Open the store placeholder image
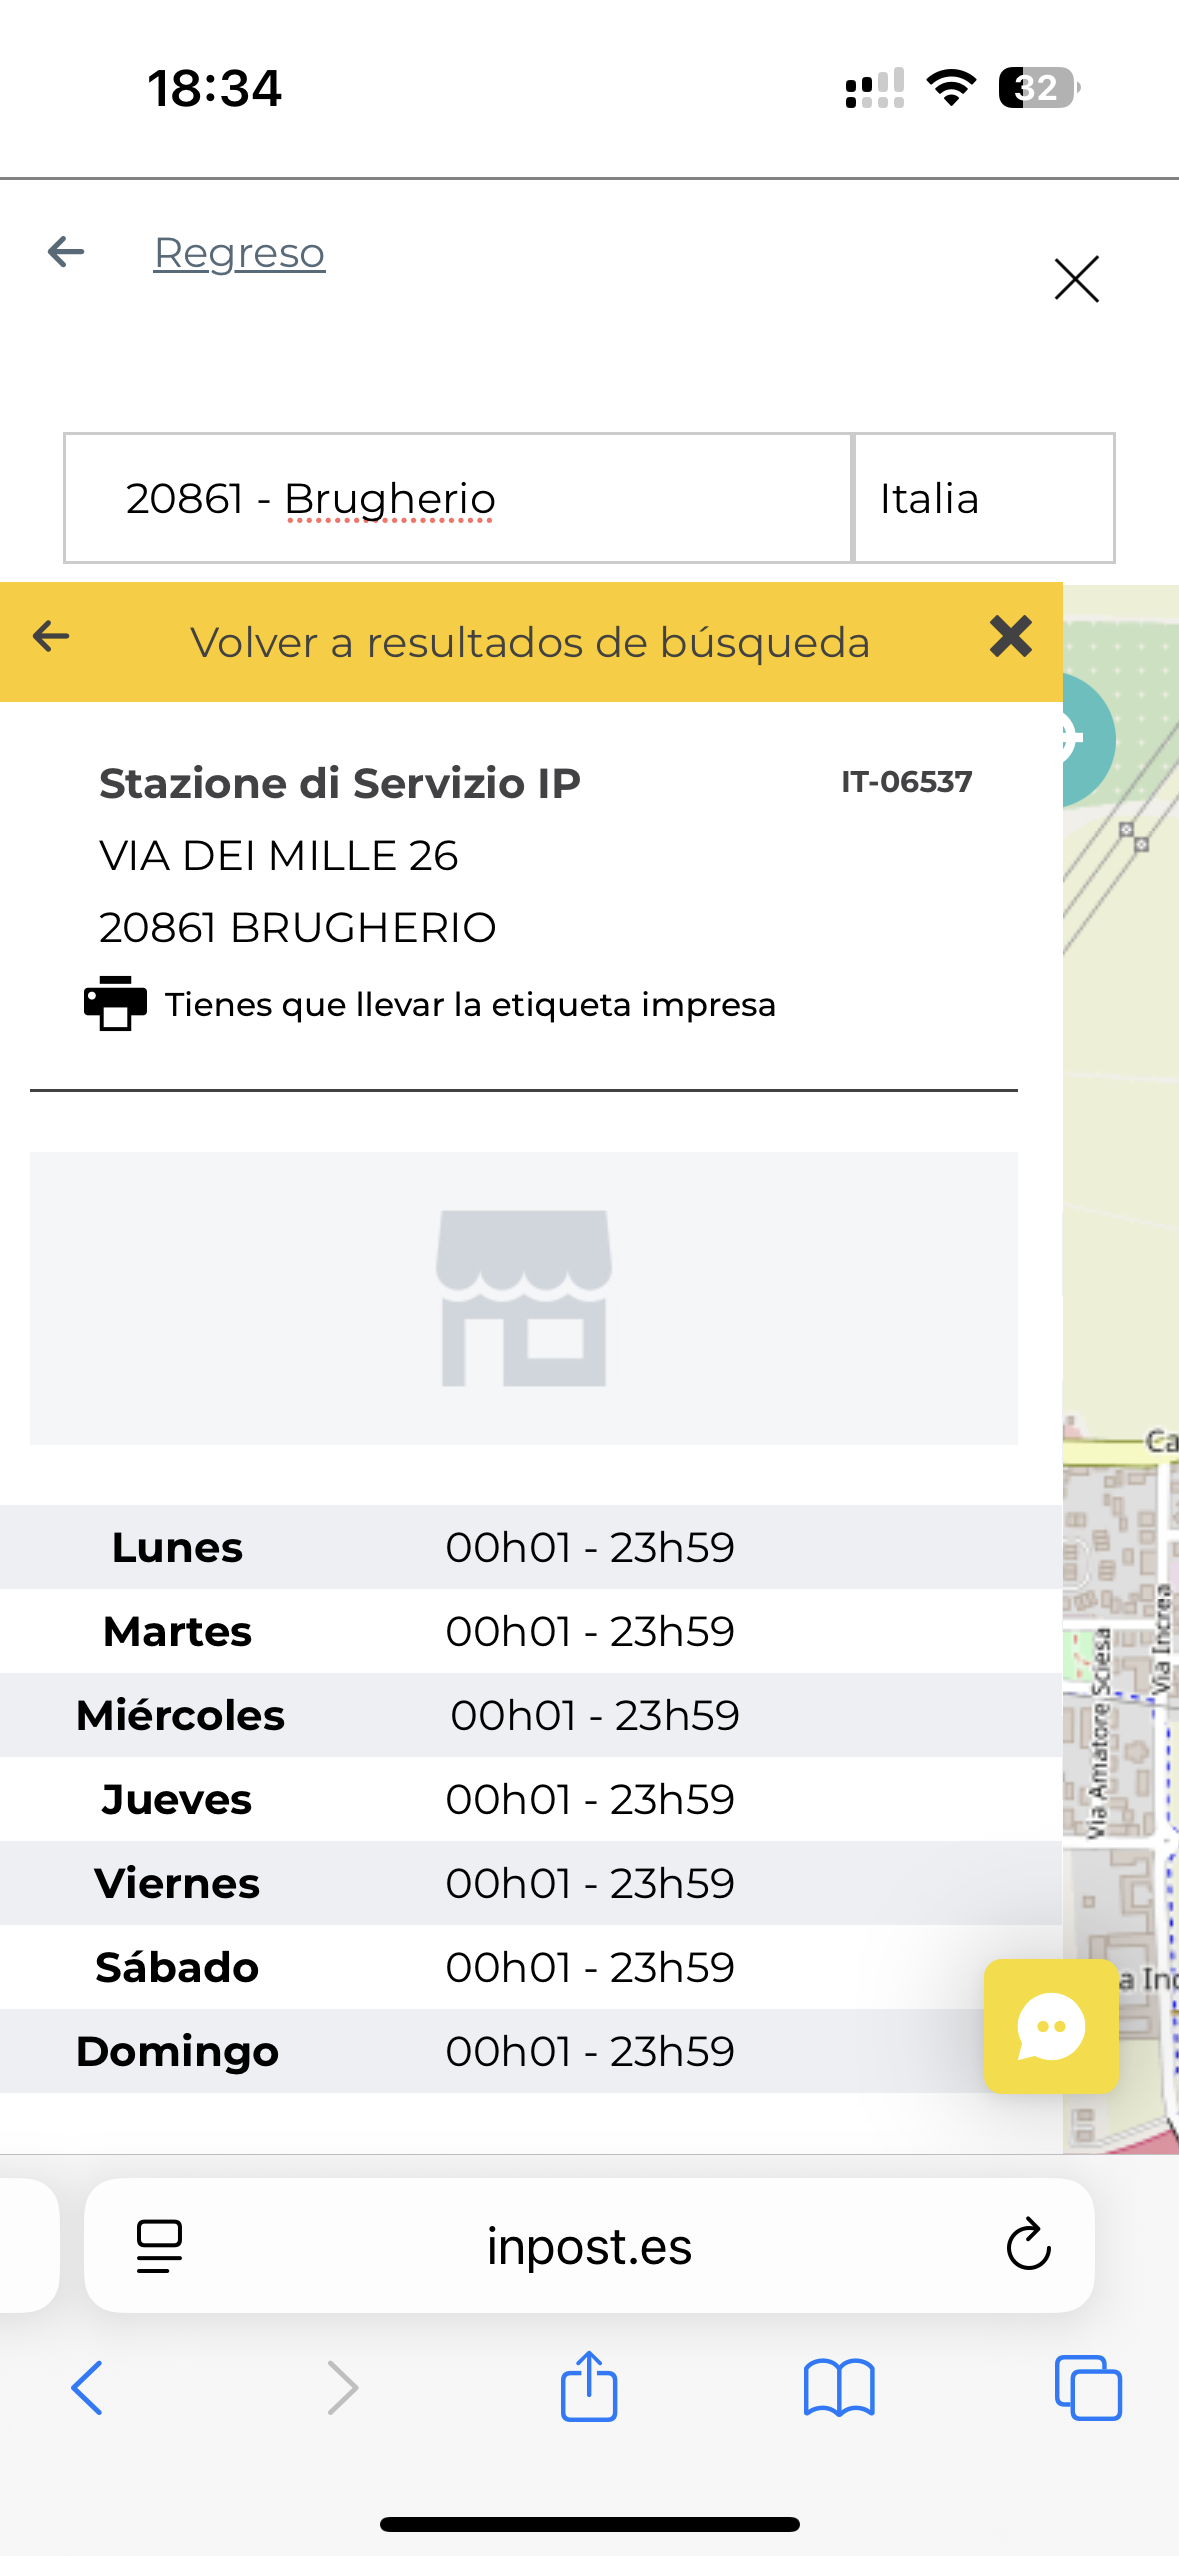1179x2556 pixels. pyautogui.click(x=524, y=1298)
